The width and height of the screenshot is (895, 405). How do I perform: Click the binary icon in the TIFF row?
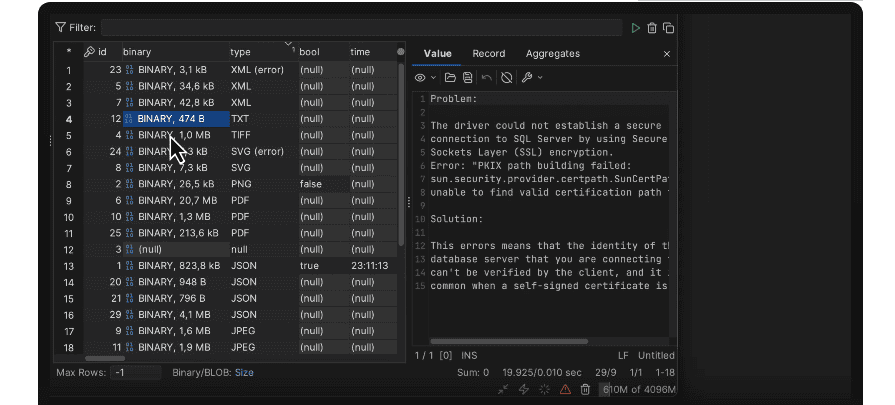coord(130,135)
